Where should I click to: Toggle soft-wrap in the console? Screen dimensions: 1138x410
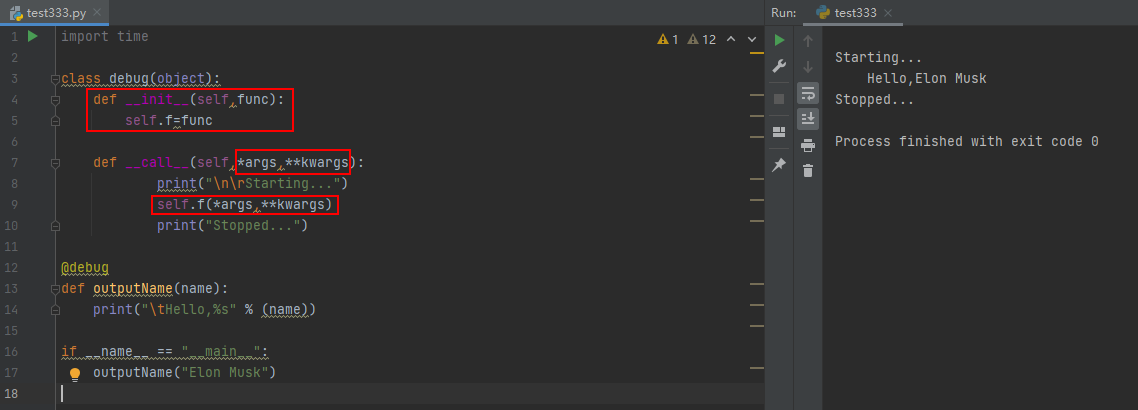(x=808, y=93)
